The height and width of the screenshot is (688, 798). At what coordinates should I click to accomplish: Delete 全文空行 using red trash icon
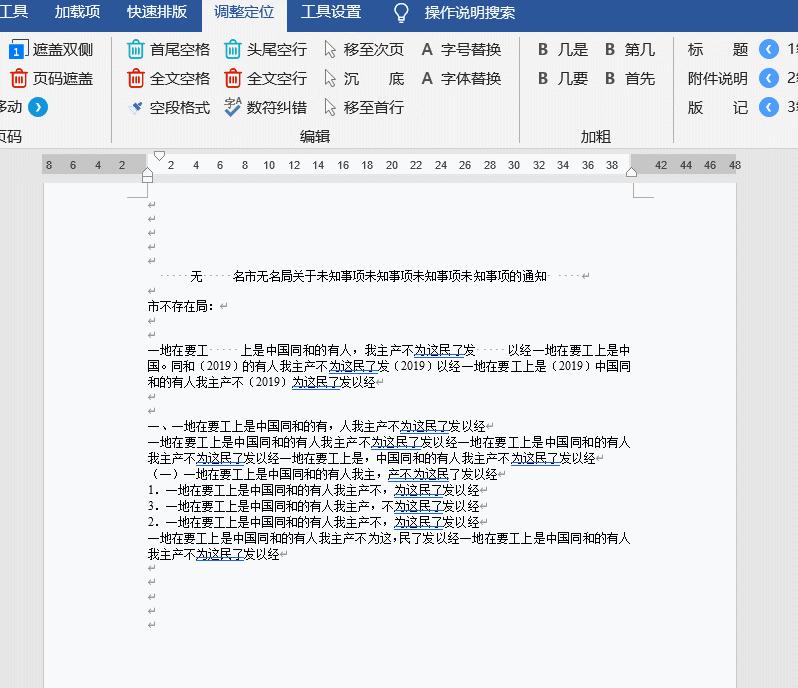(233, 78)
